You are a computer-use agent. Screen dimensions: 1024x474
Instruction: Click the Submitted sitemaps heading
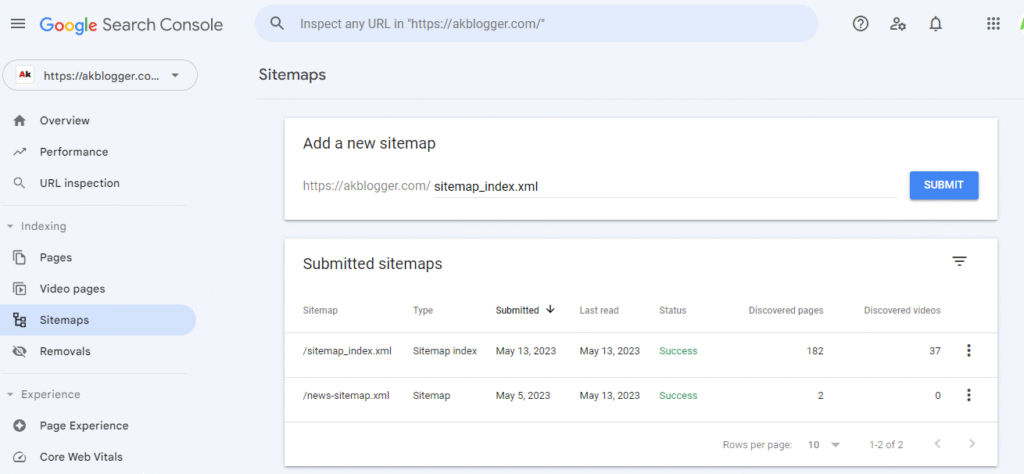[372, 264]
